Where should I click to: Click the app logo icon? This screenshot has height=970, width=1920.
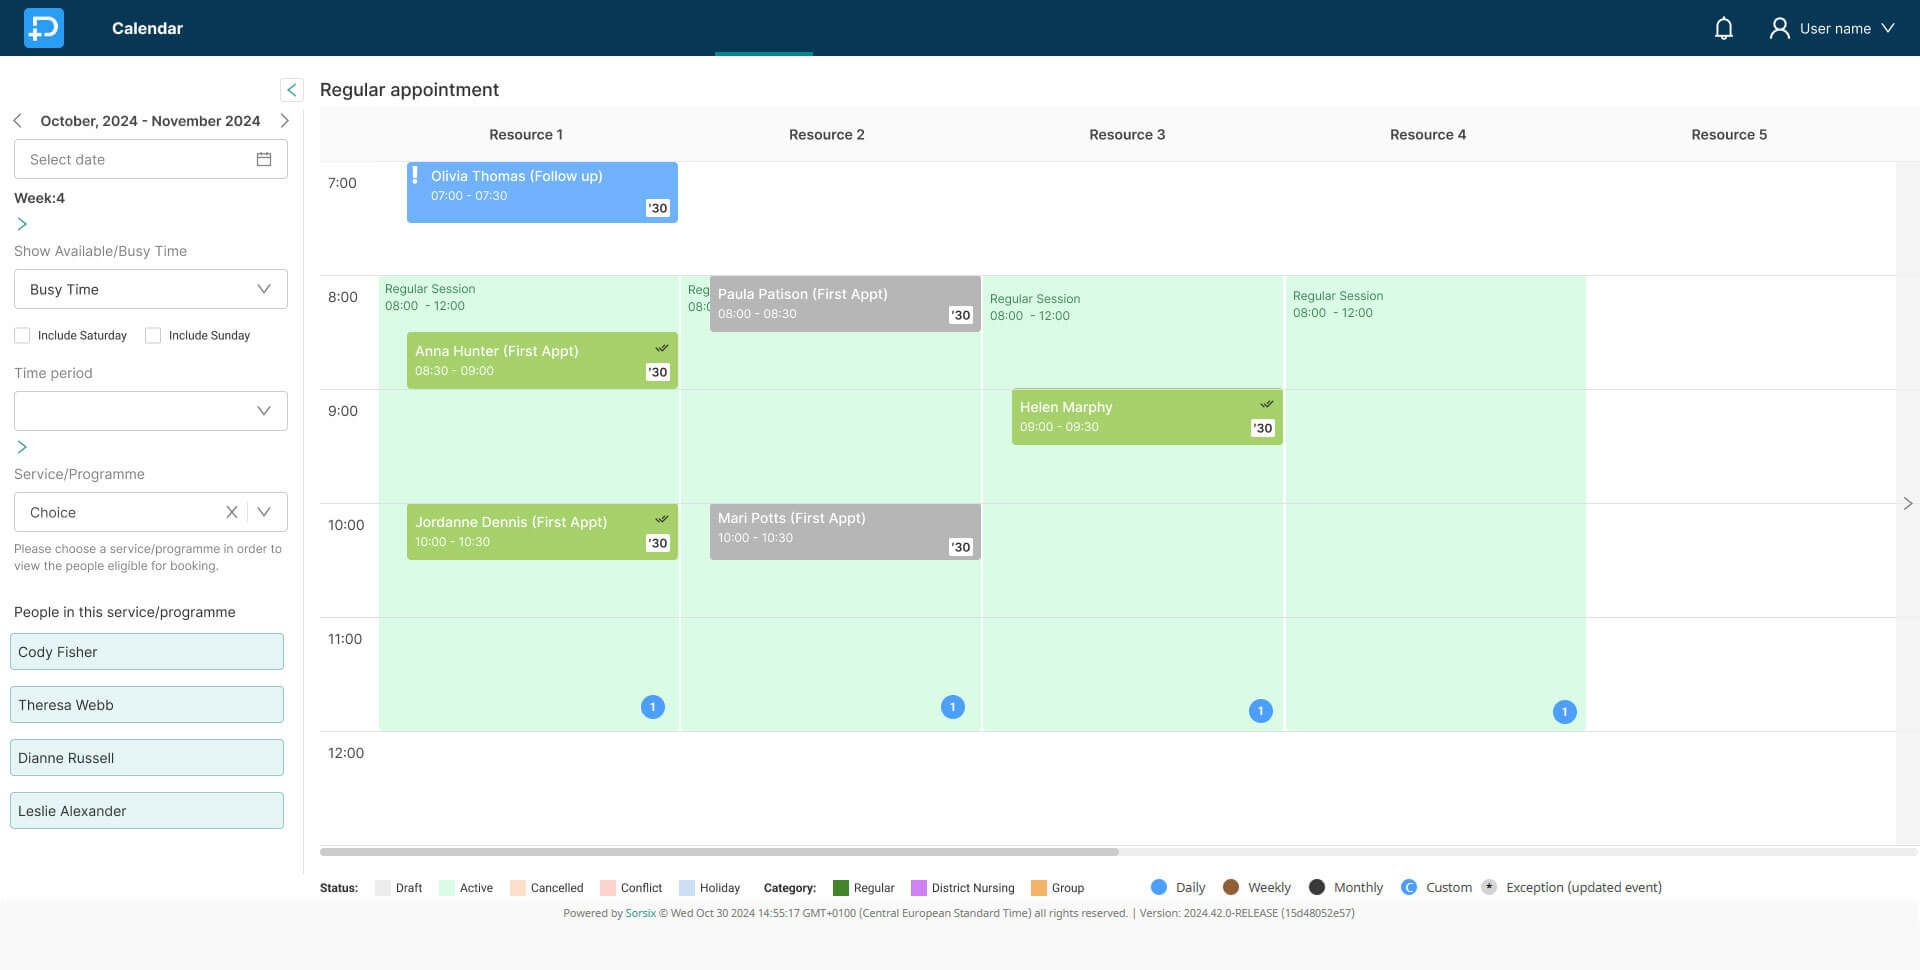[x=44, y=28]
